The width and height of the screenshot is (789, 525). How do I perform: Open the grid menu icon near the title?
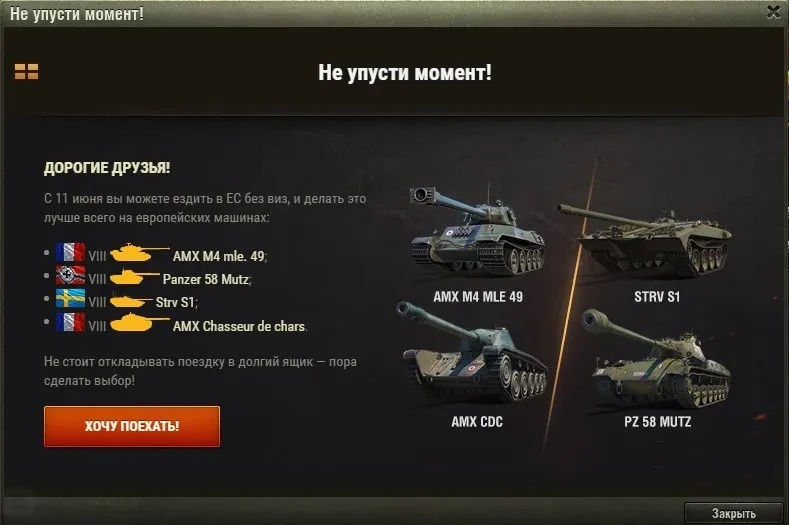(x=26, y=71)
